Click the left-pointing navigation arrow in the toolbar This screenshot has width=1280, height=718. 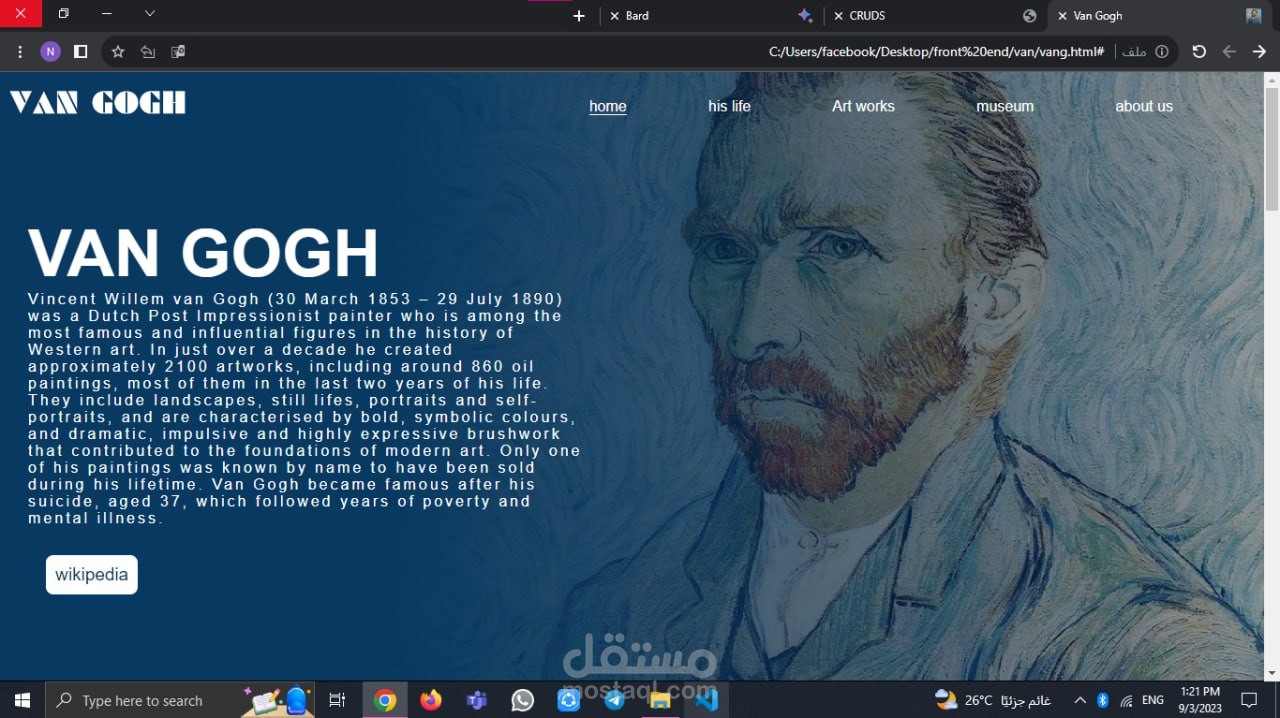point(1229,52)
